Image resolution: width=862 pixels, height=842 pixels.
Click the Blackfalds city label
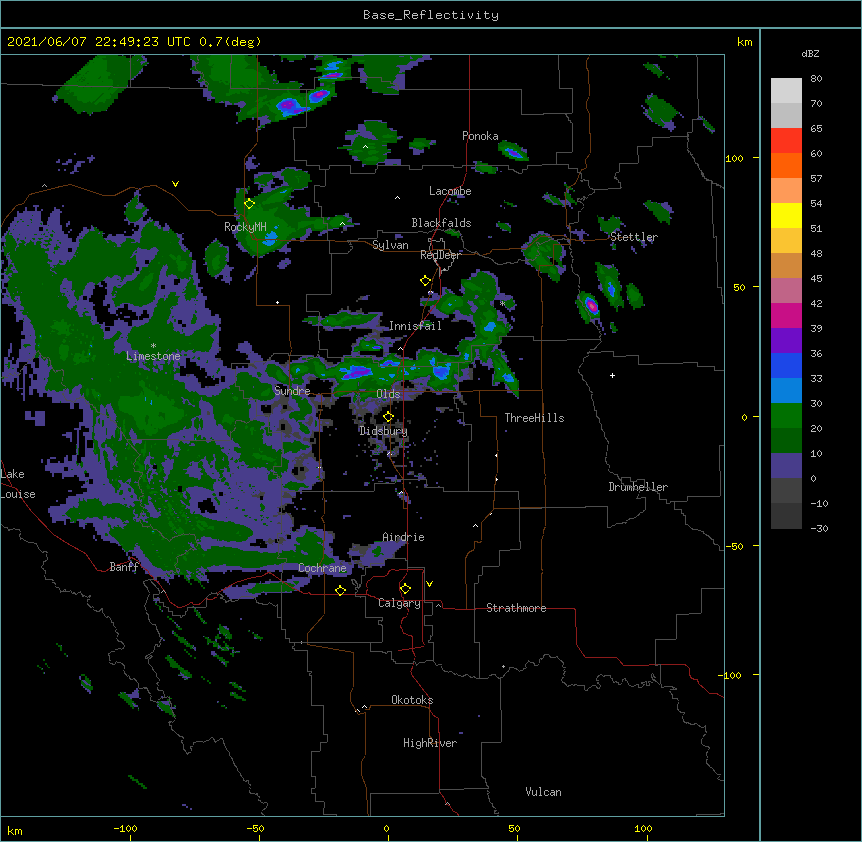point(441,223)
